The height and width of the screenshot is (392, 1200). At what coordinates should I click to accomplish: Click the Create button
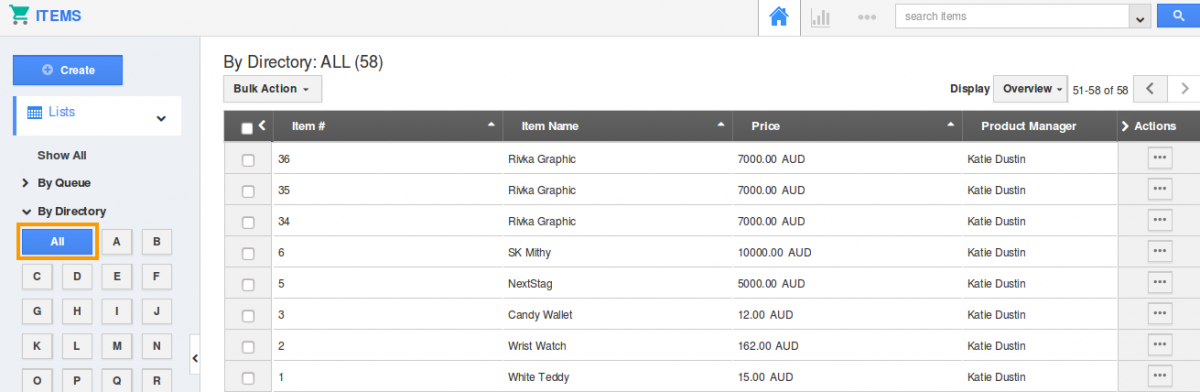pos(68,70)
